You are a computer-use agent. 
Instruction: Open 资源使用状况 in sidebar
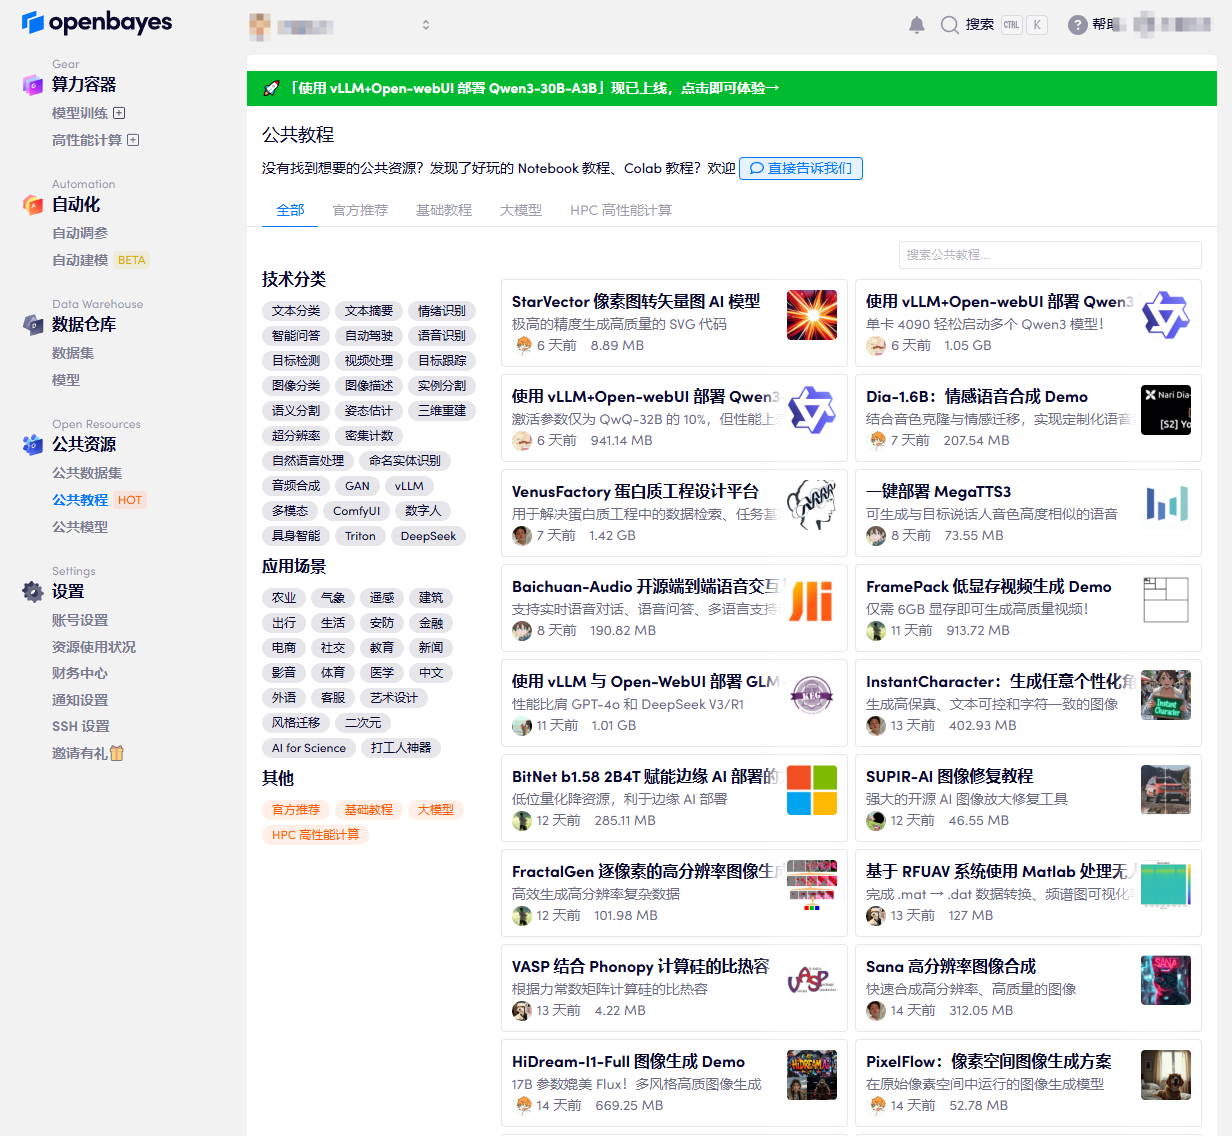94,647
